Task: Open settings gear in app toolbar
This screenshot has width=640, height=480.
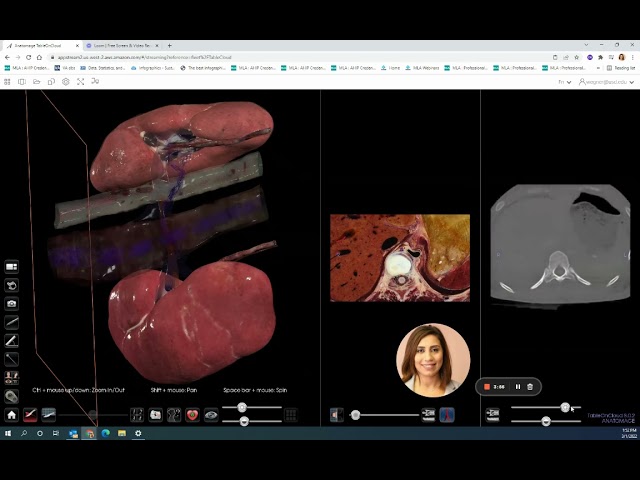Action: pyautogui.click(x=66, y=82)
